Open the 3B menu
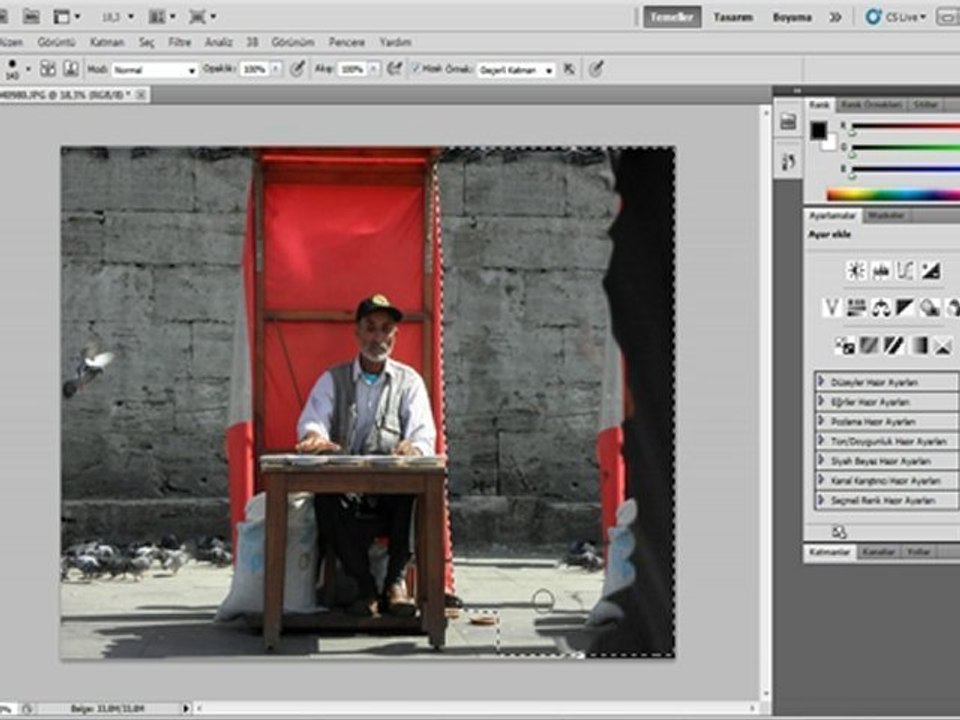The width and height of the screenshot is (960, 720). [252, 42]
